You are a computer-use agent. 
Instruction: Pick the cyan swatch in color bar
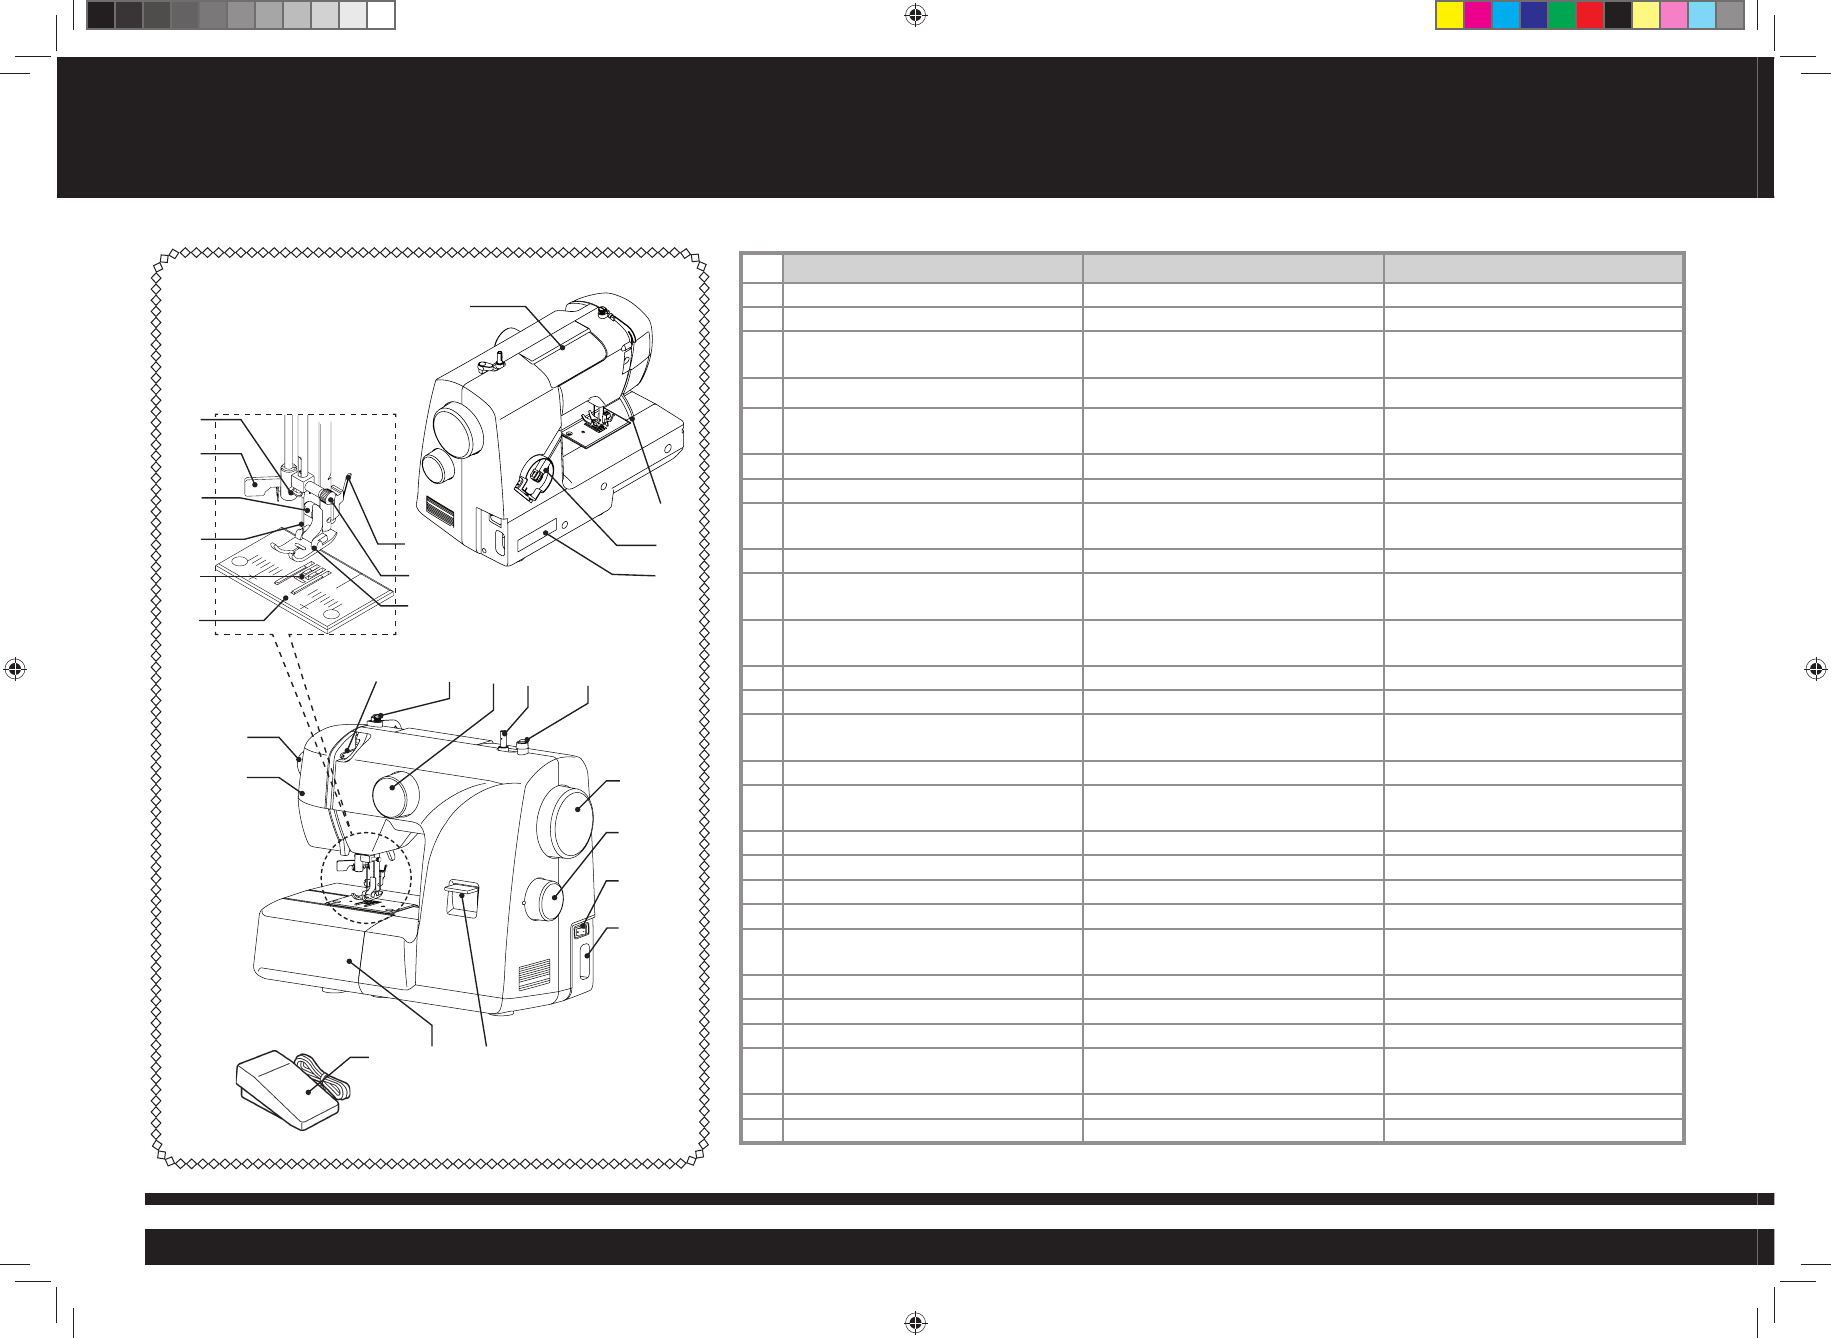[1506, 16]
